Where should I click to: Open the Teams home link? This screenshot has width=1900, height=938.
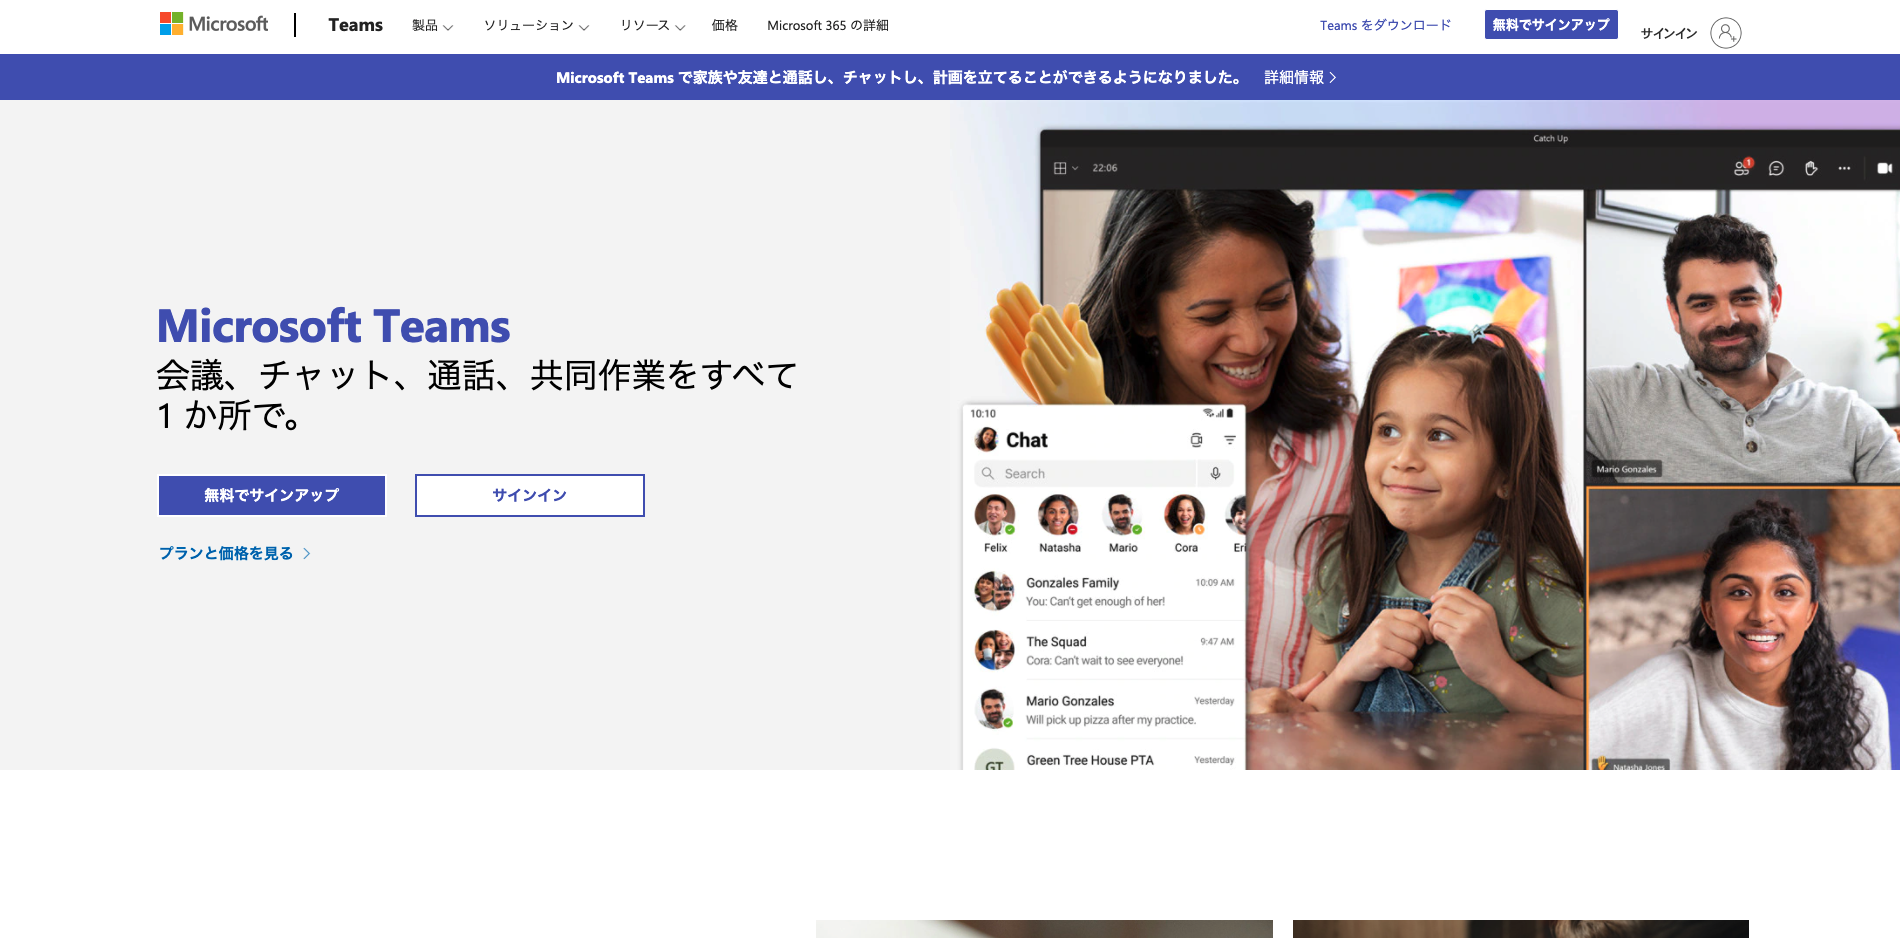355,25
